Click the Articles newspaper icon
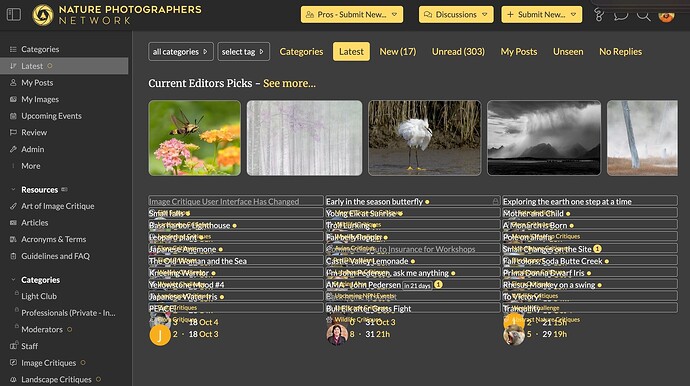This screenshot has height=386, width=690. pos(13,223)
